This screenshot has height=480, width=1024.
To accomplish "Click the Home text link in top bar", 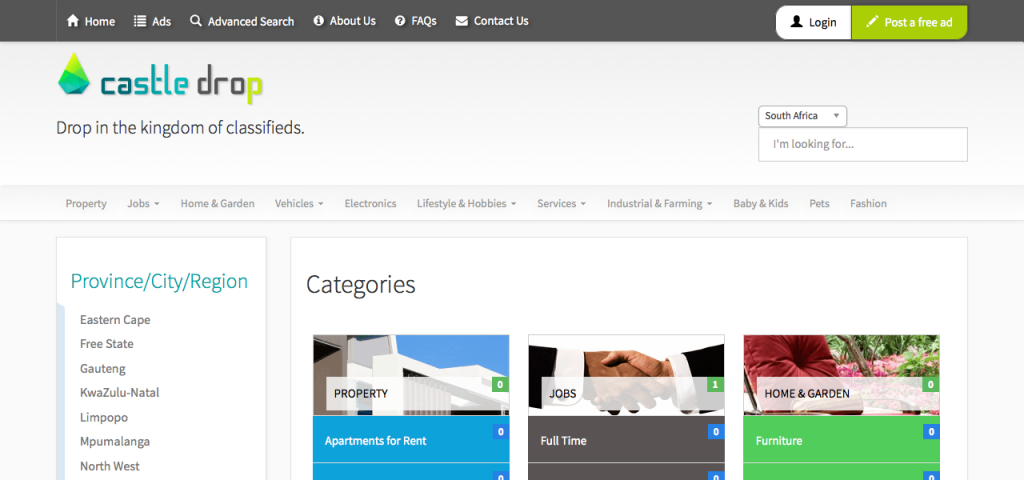I will pos(99,22).
